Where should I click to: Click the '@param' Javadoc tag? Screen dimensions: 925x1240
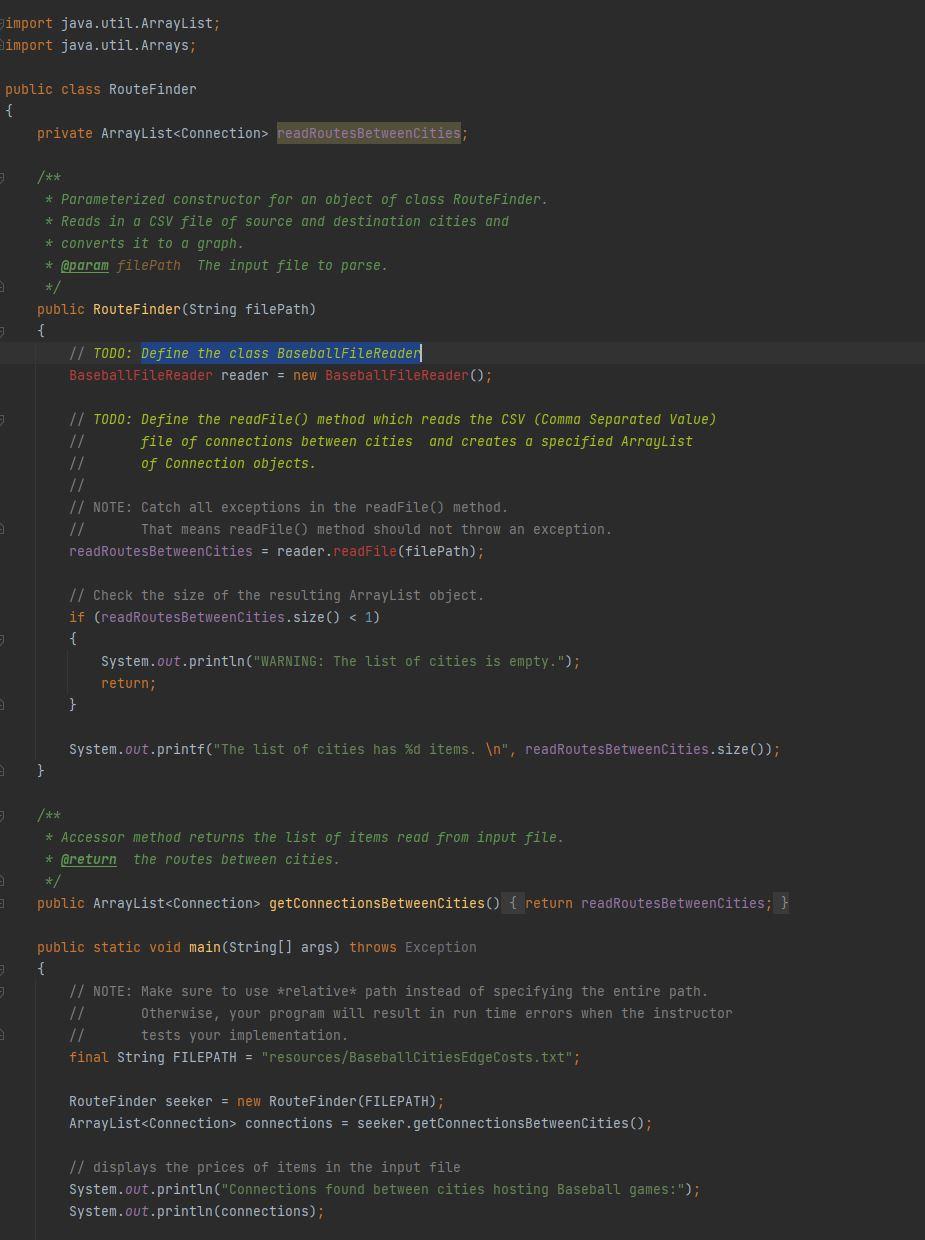pos(85,265)
